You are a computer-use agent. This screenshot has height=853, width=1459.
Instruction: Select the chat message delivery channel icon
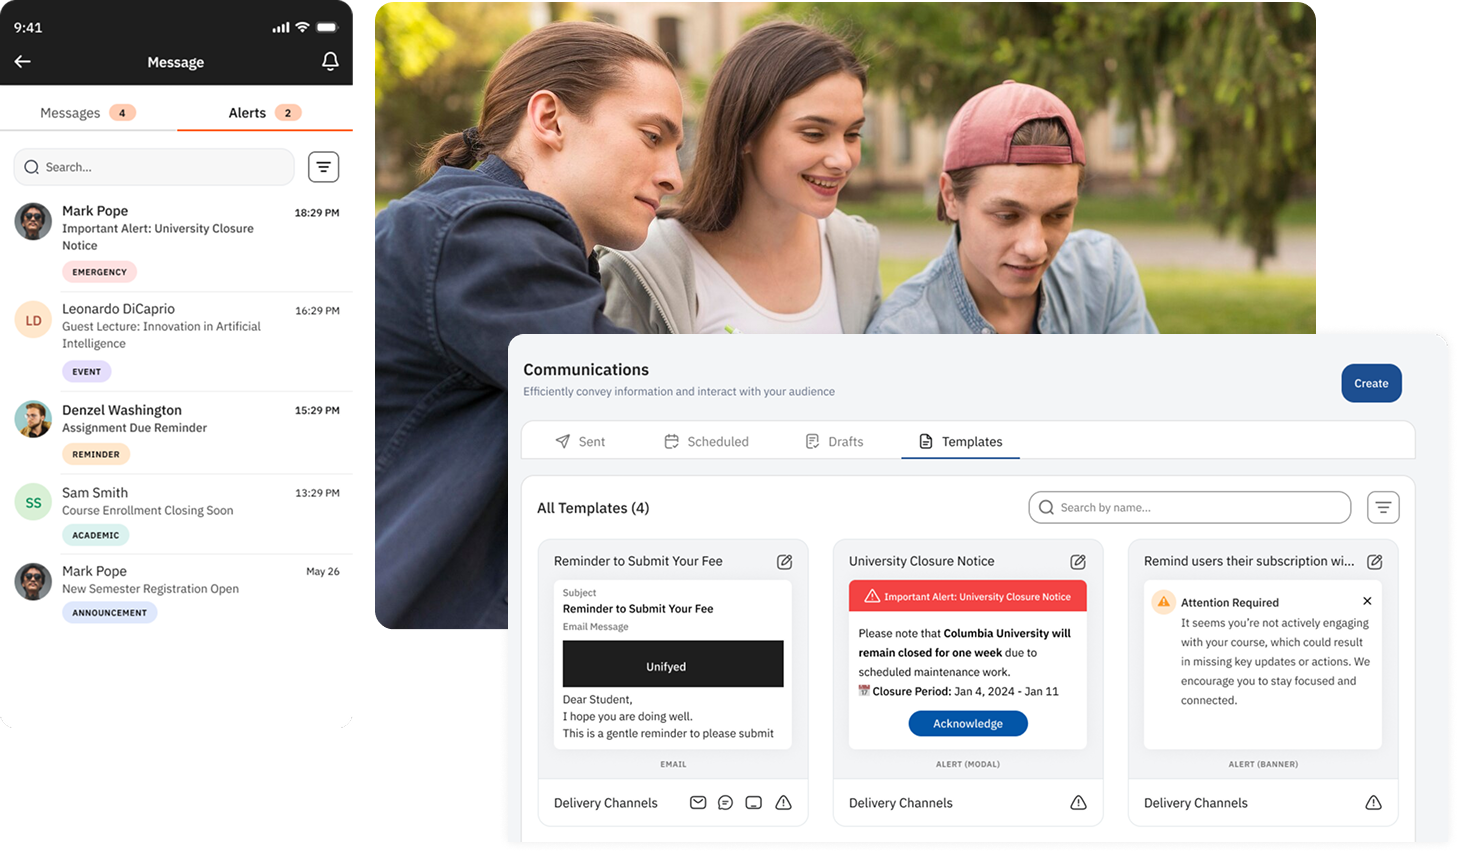tap(726, 803)
